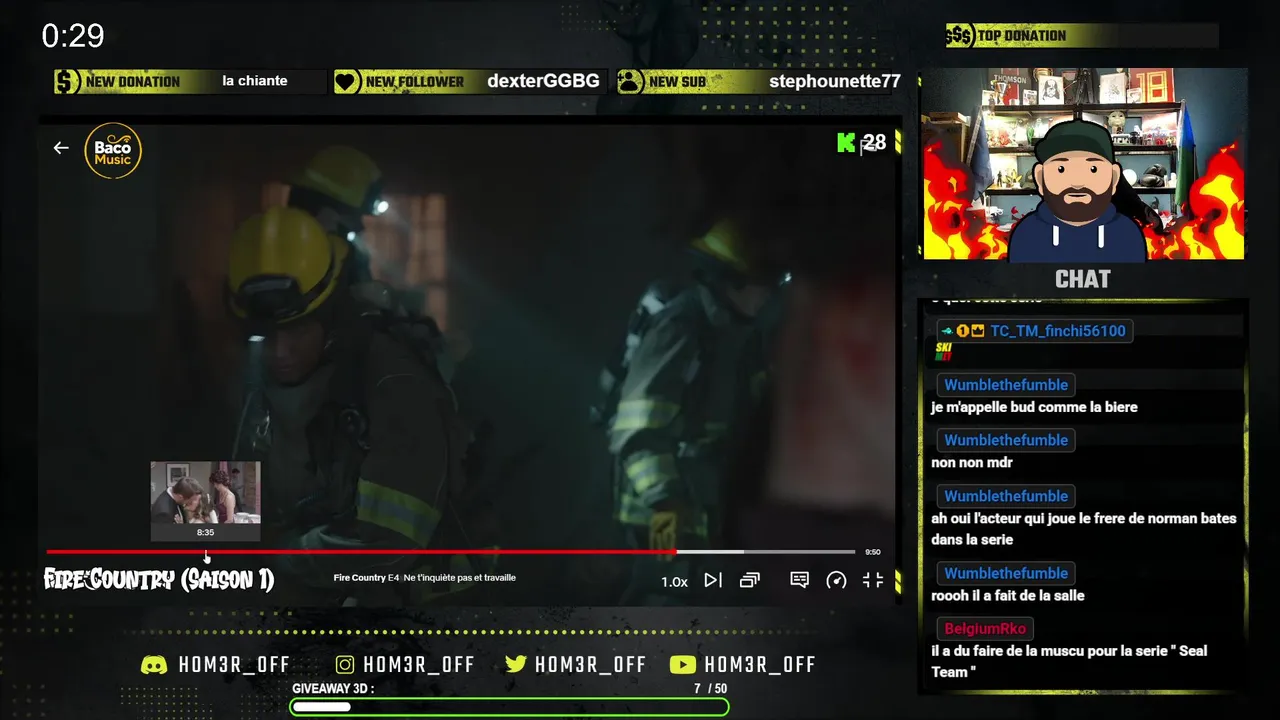
Task: Click the 0:29 timer
Action: tap(73, 36)
